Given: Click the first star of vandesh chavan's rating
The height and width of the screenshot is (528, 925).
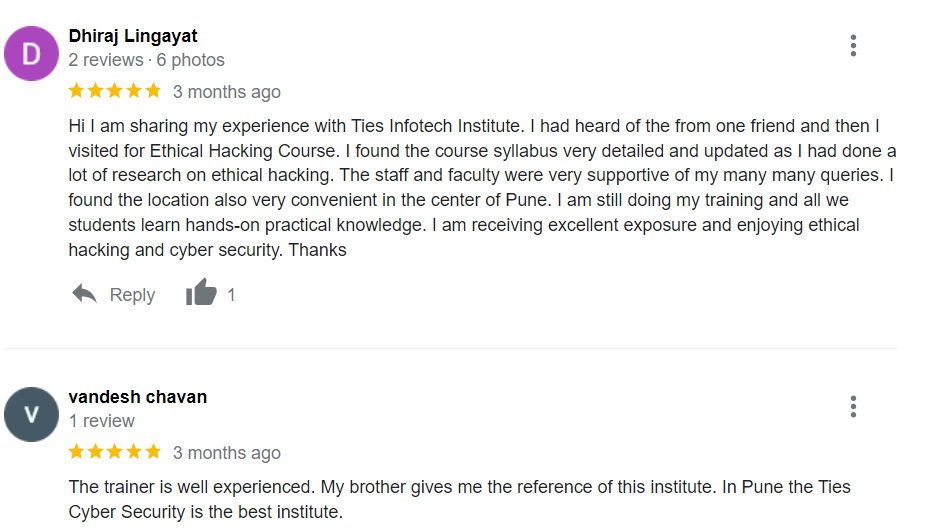Looking at the screenshot, I should click(77, 452).
